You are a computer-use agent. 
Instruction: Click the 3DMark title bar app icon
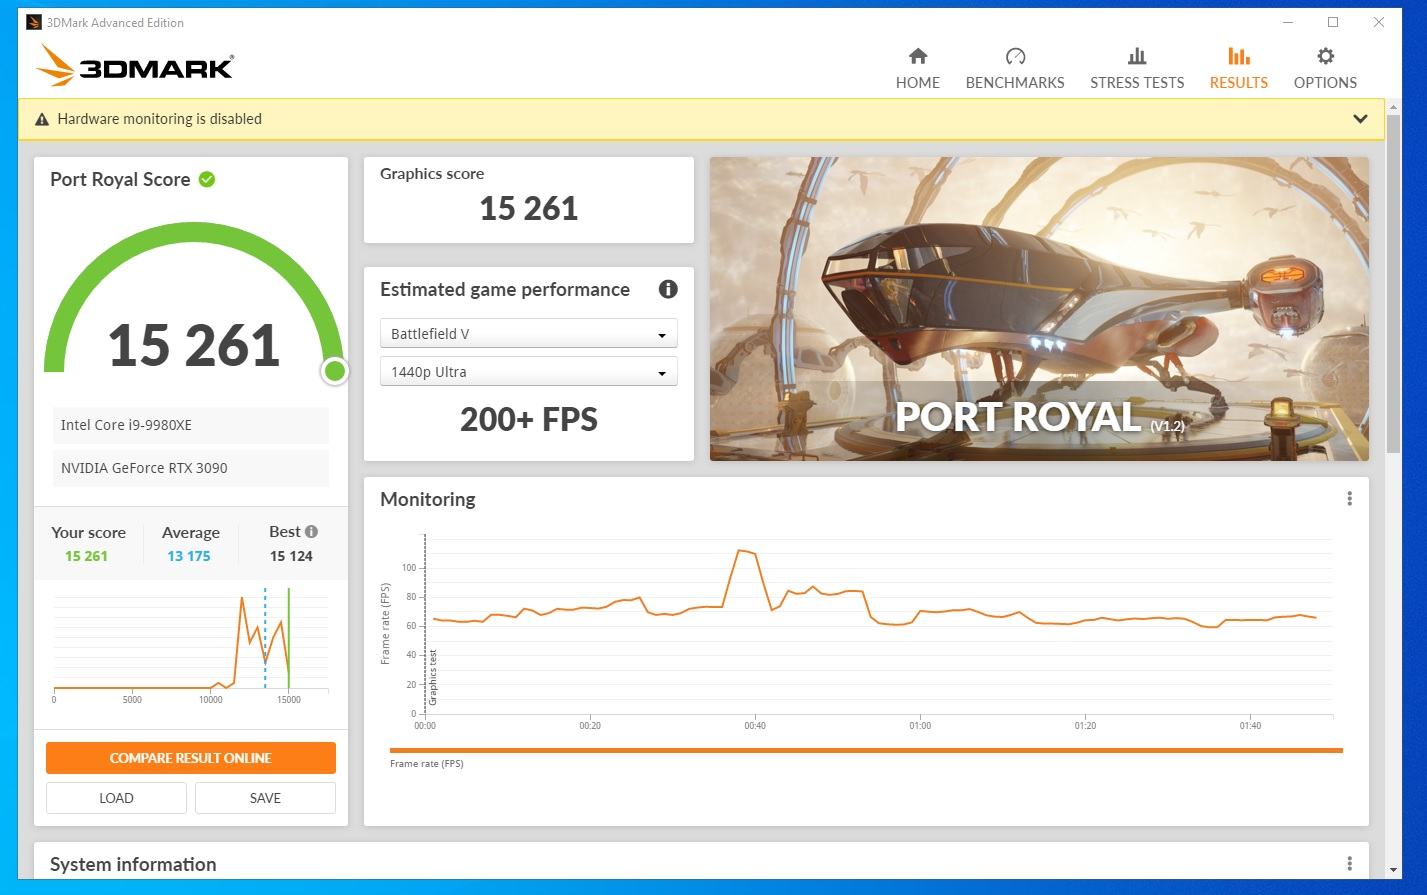[x=34, y=22]
